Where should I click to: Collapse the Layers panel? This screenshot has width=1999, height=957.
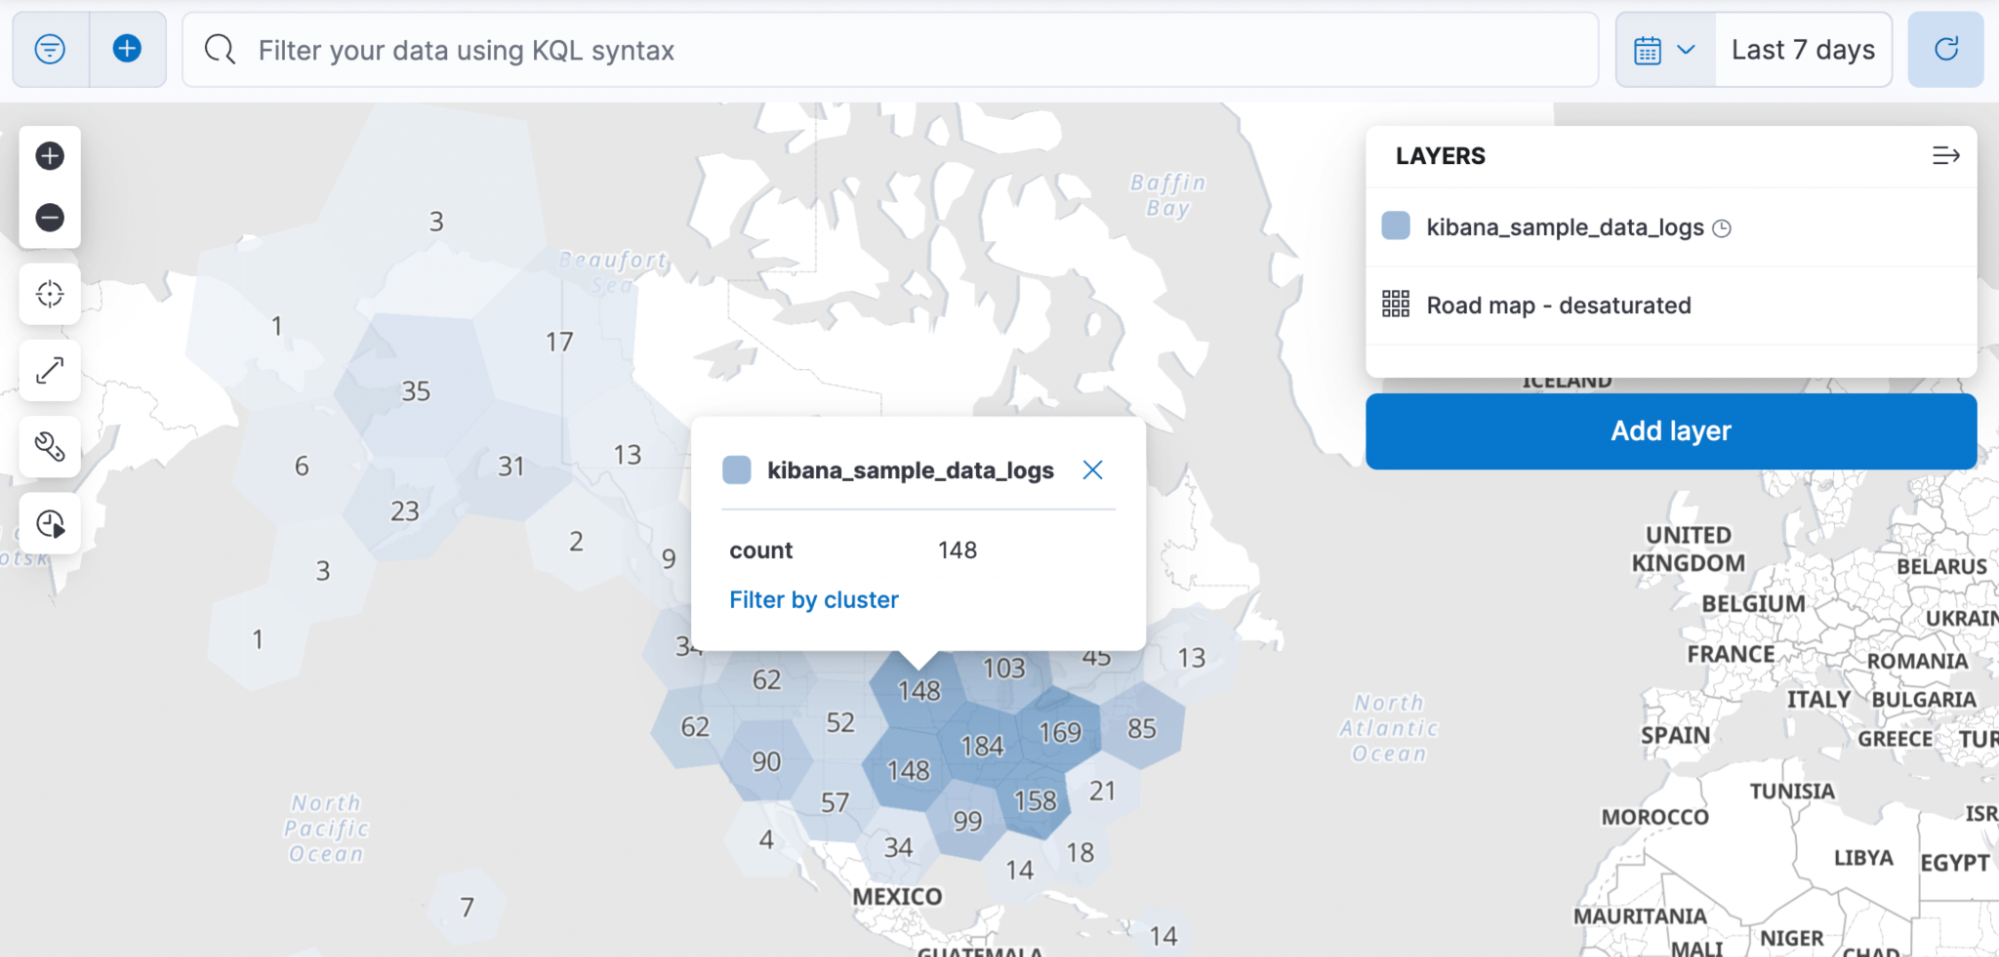(1946, 155)
